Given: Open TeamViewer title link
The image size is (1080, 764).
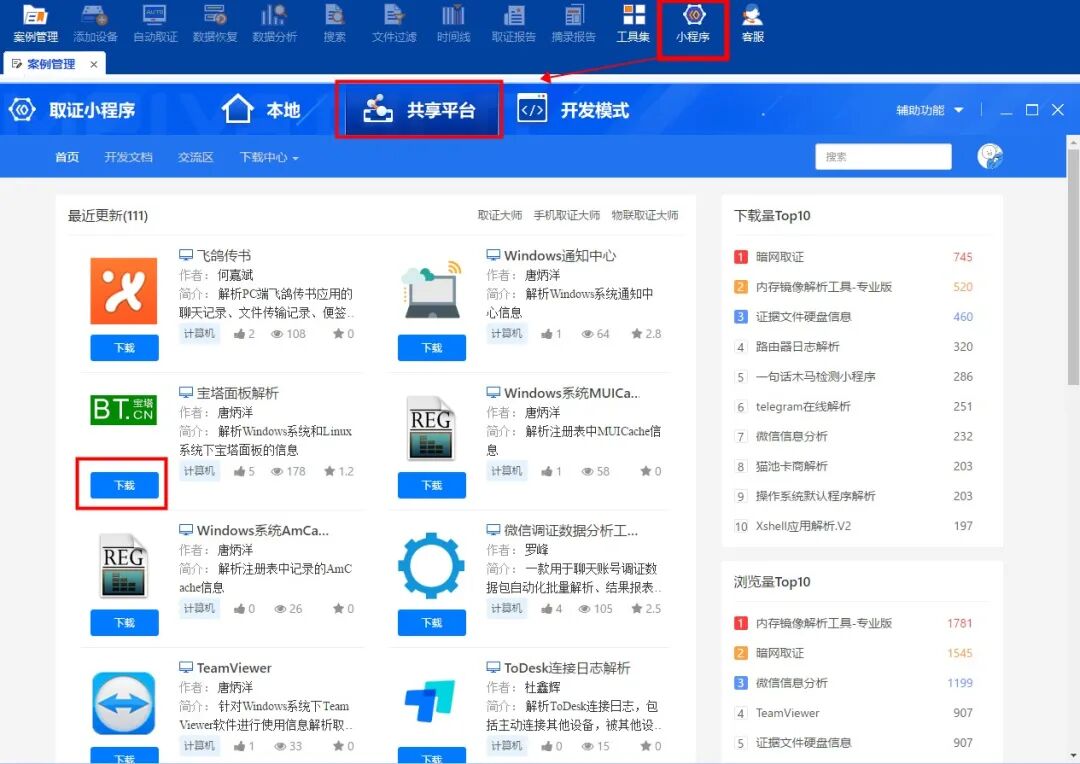Looking at the screenshot, I should (x=234, y=668).
